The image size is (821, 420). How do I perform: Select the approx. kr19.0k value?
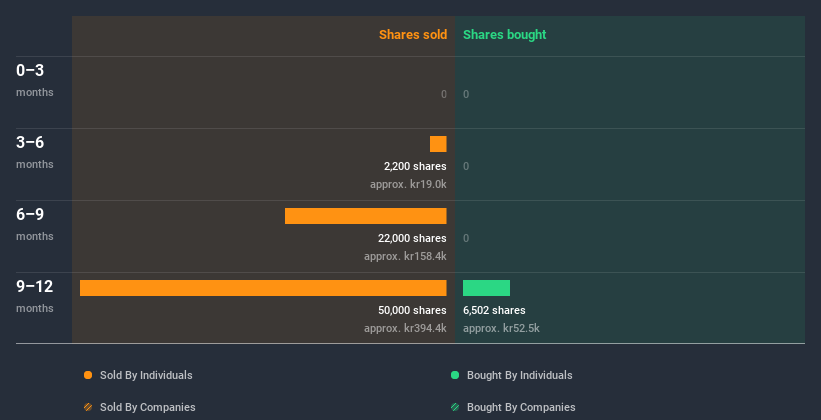click(x=408, y=184)
